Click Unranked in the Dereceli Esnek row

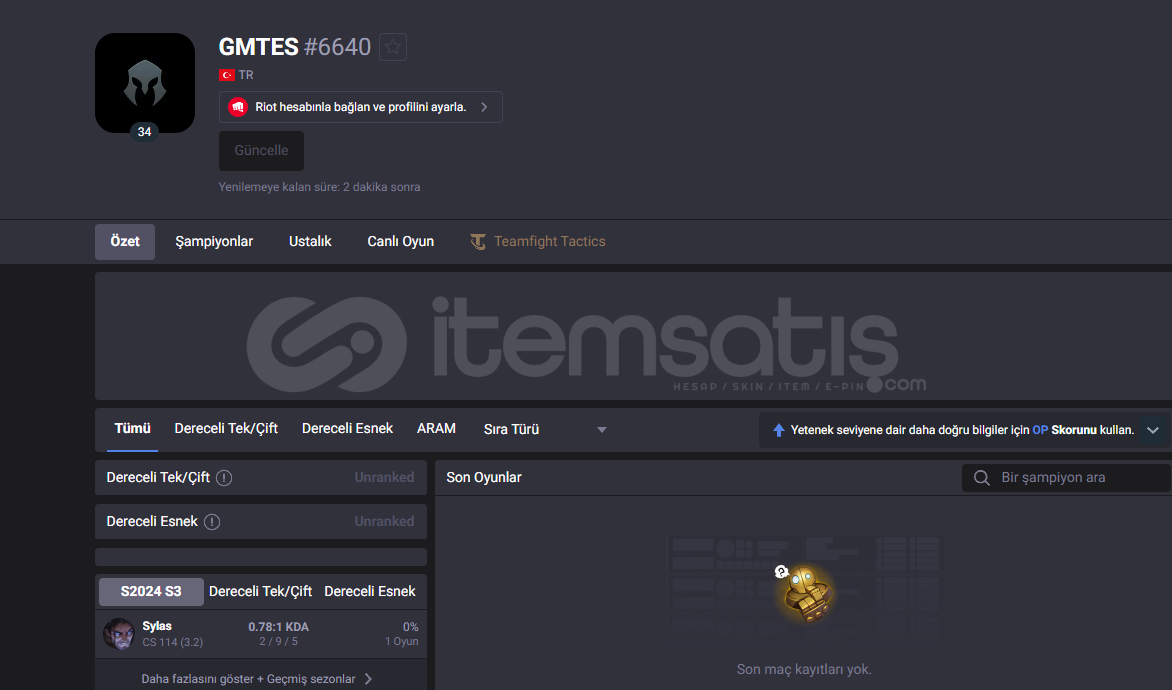pyautogui.click(x=384, y=521)
